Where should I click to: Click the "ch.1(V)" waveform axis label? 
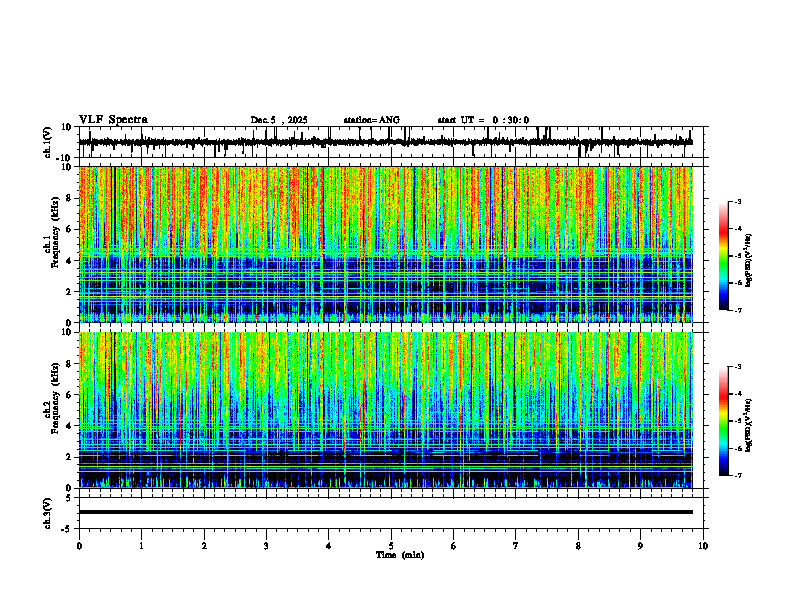click(48, 142)
